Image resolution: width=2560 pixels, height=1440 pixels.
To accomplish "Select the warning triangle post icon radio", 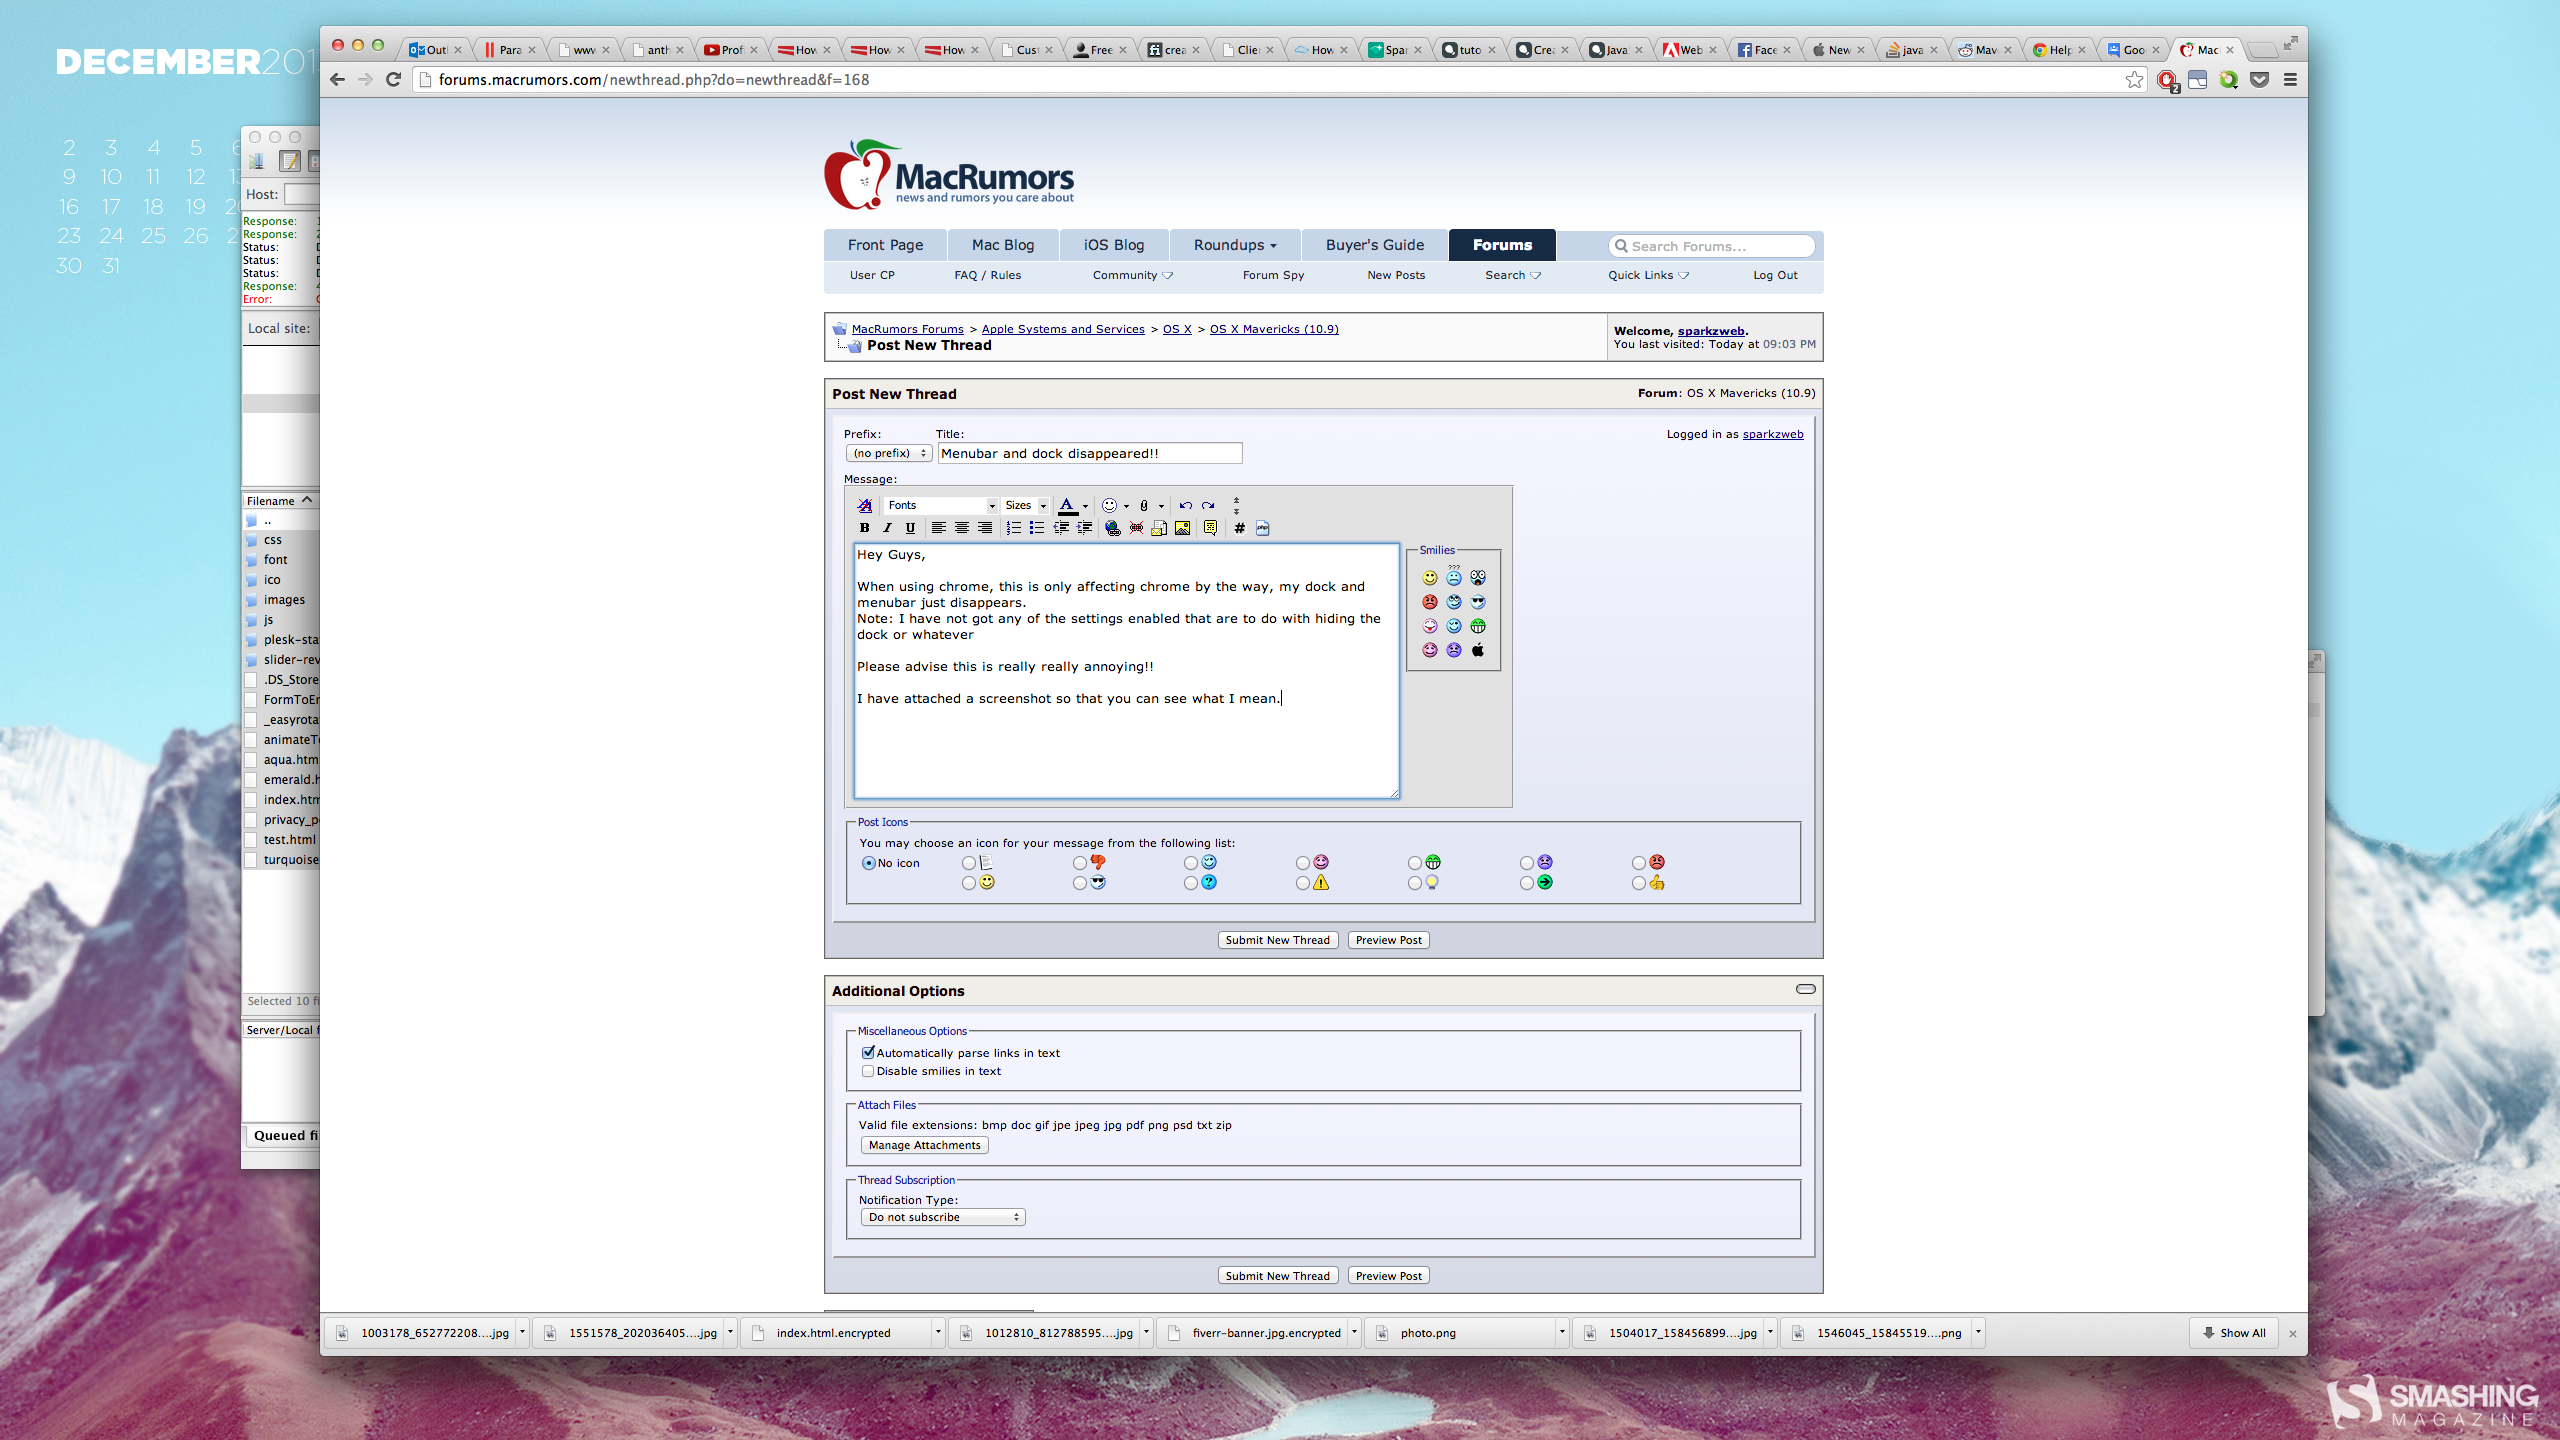I will coord(1303,883).
